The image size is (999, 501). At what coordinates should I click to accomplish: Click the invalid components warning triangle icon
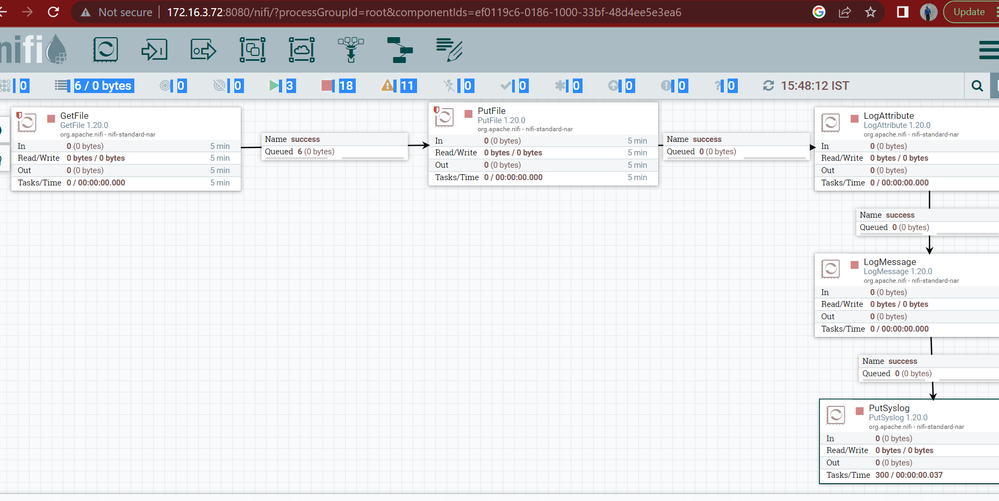click(x=387, y=85)
